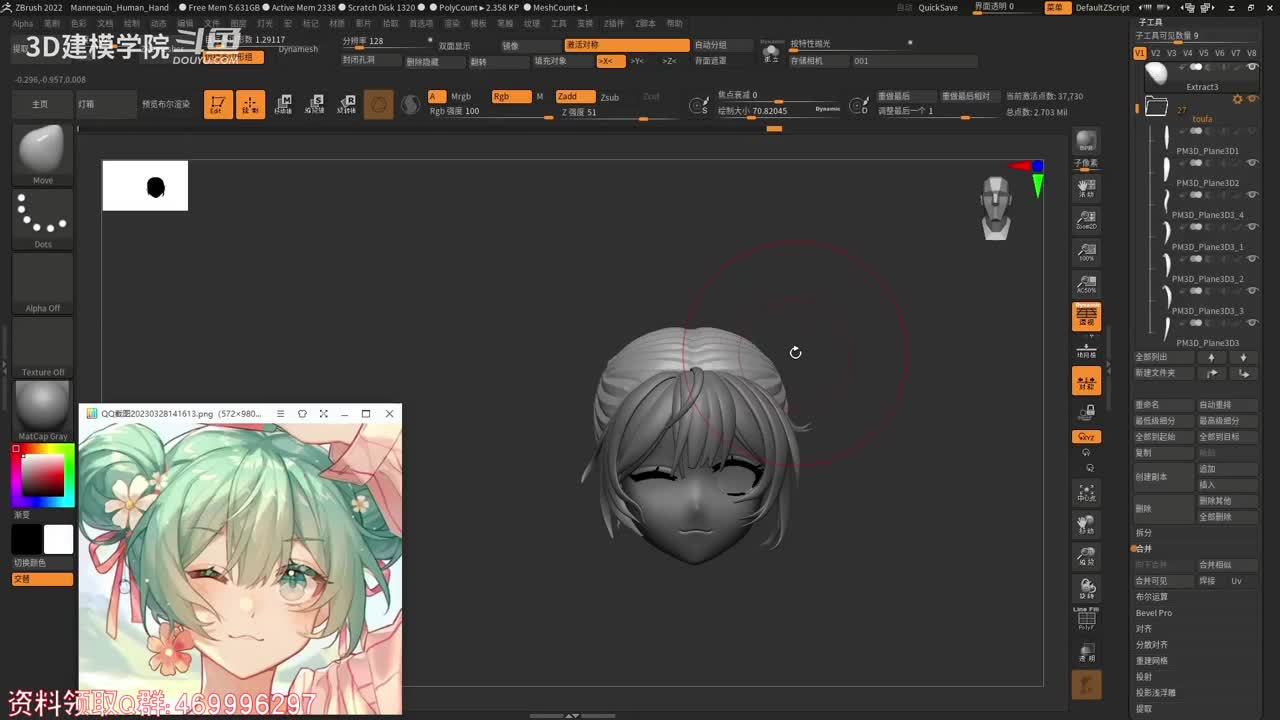Click the QuickSave button
The width and height of the screenshot is (1280, 720).
tap(938, 7)
